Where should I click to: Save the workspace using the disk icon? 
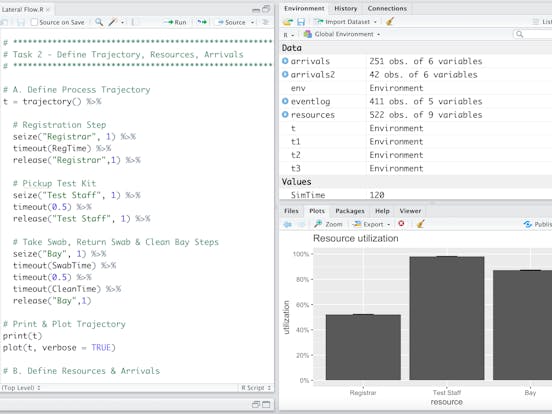(301, 22)
